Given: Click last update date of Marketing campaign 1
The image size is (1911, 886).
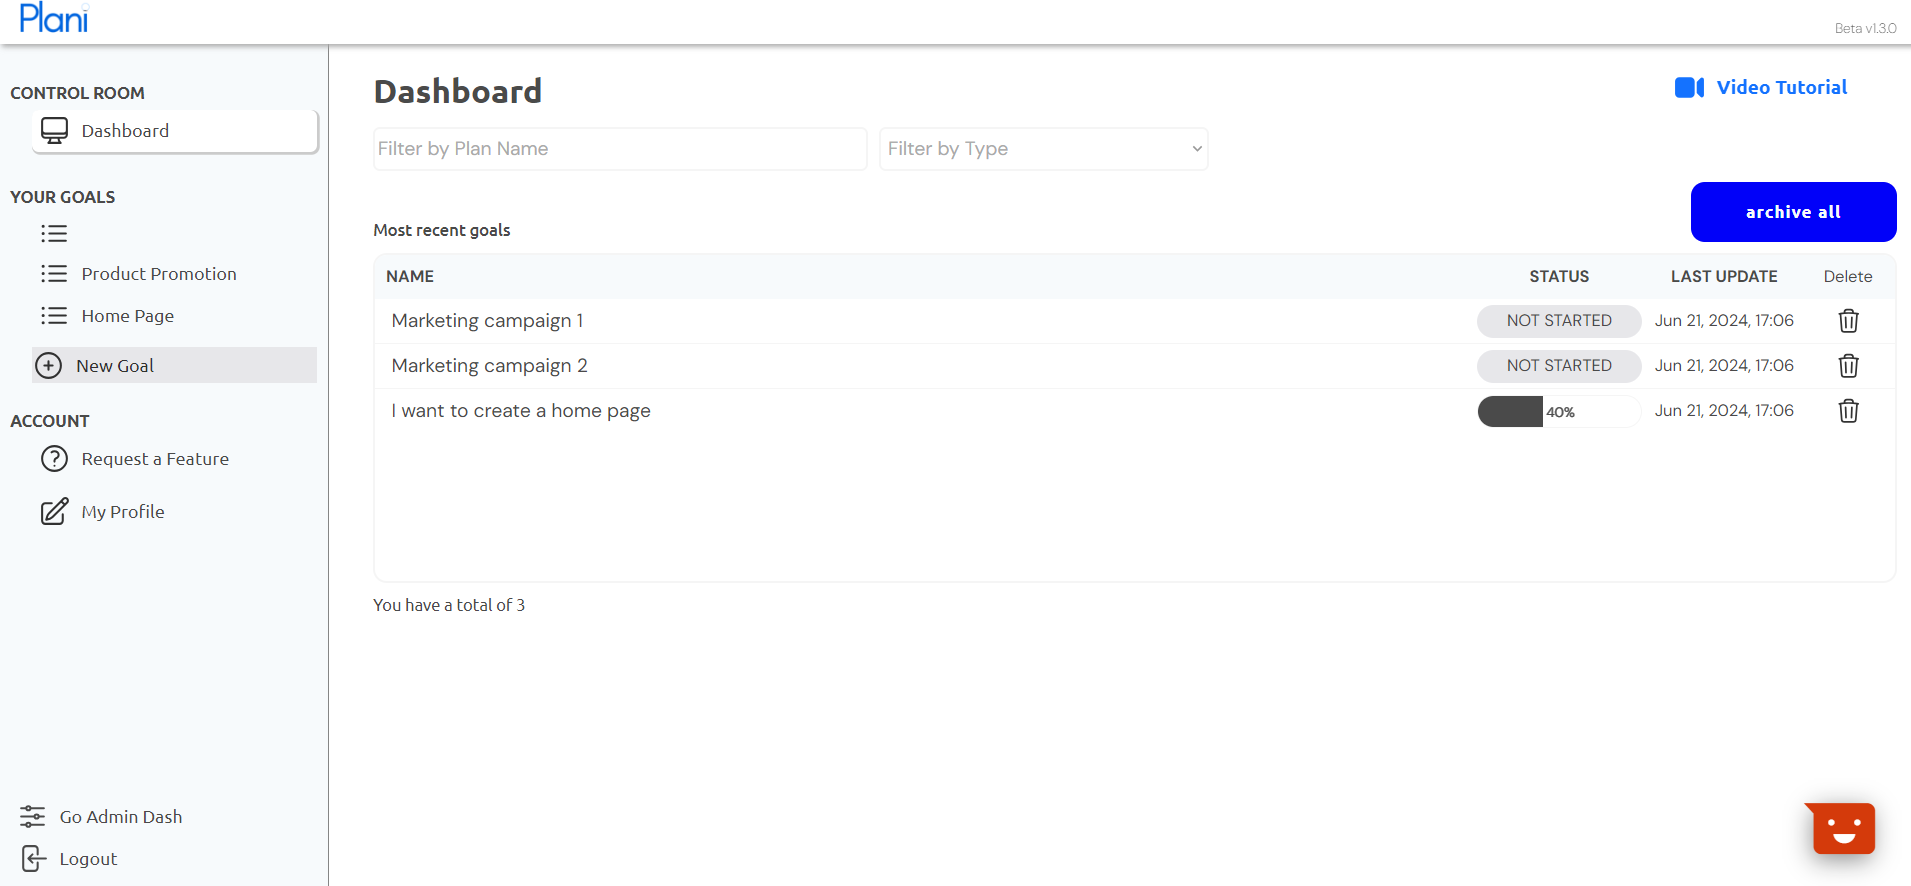Looking at the screenshot, I should (x=1724, y=321).
